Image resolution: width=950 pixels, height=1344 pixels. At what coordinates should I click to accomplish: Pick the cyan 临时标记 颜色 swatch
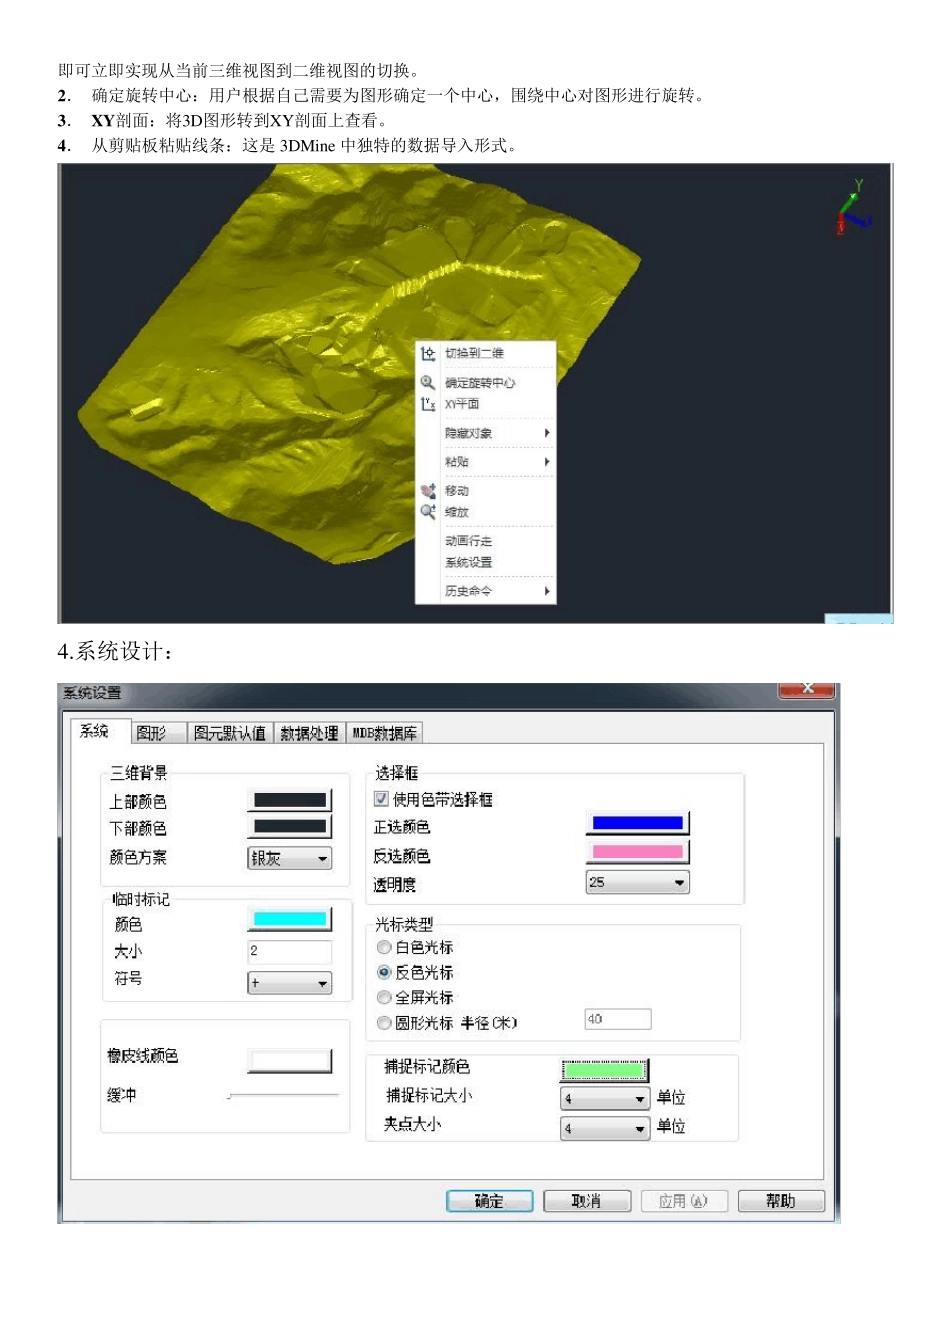(x=289, y=919)
